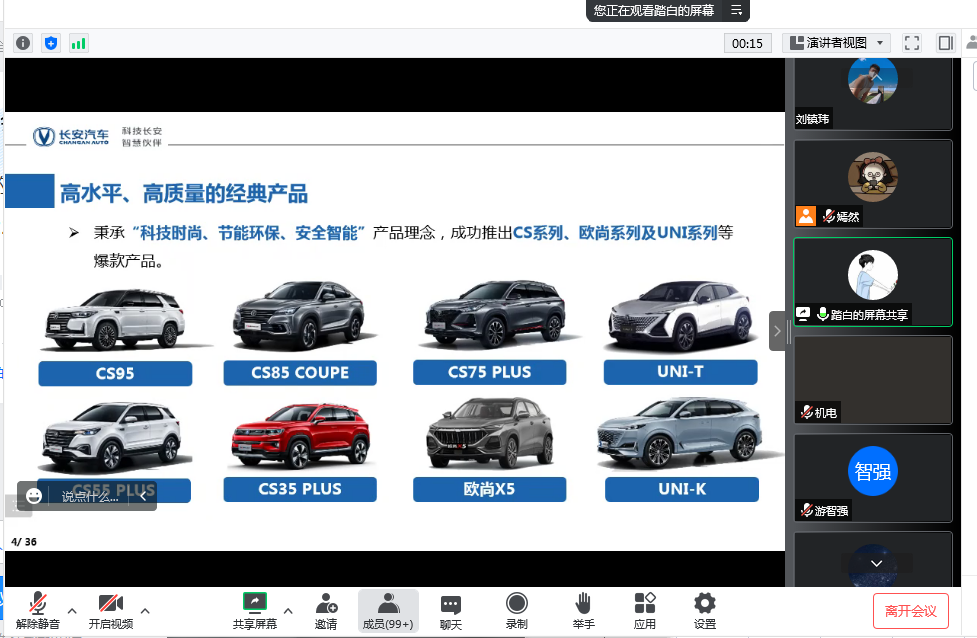Screen dimensions: 977x638
Task: Expand audio options arrow beside 解除静音
Action: (72, 610)
